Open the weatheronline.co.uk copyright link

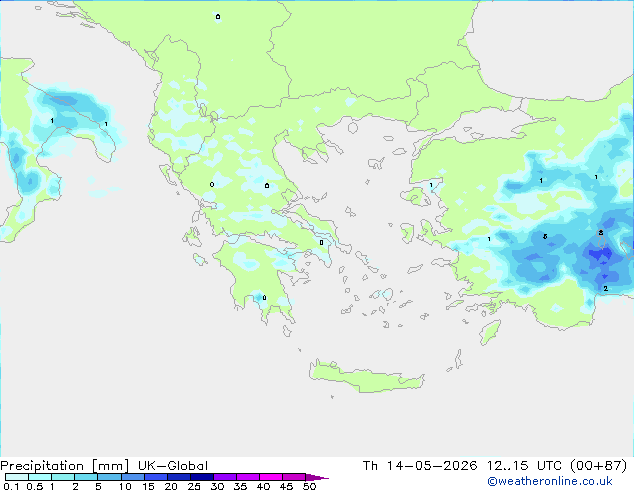[x=550, y=481]
